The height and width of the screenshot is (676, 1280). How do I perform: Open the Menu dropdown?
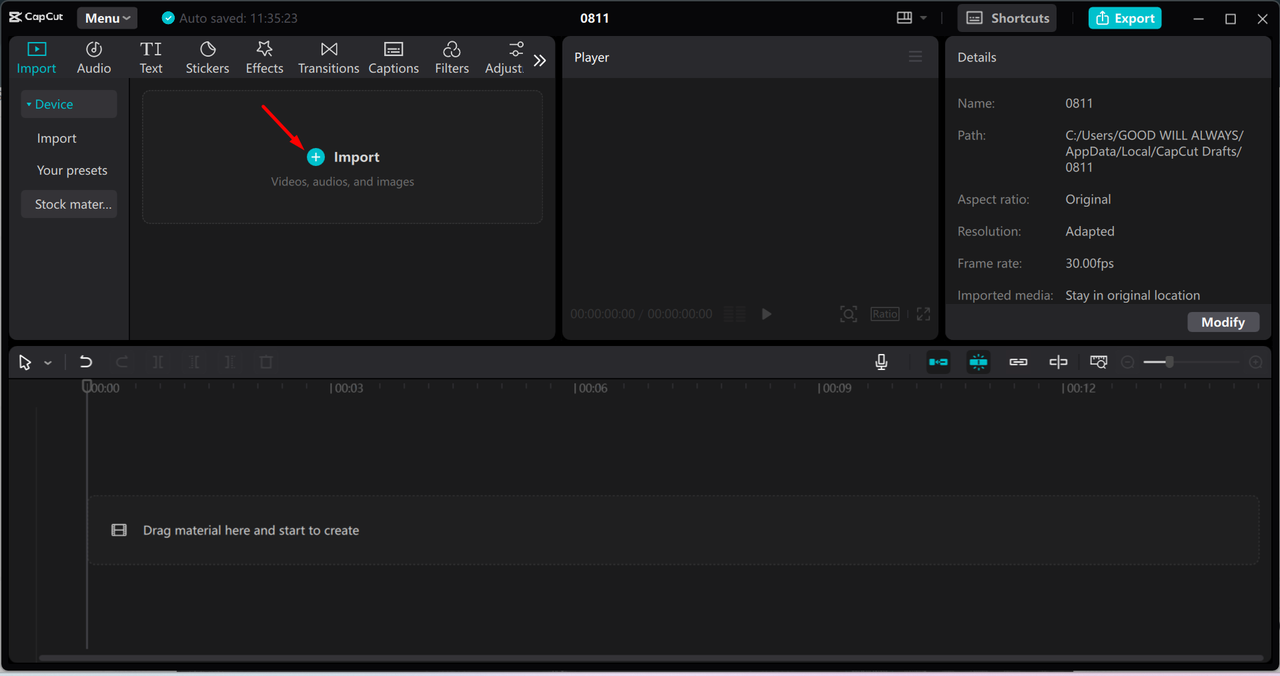[107, 18]
